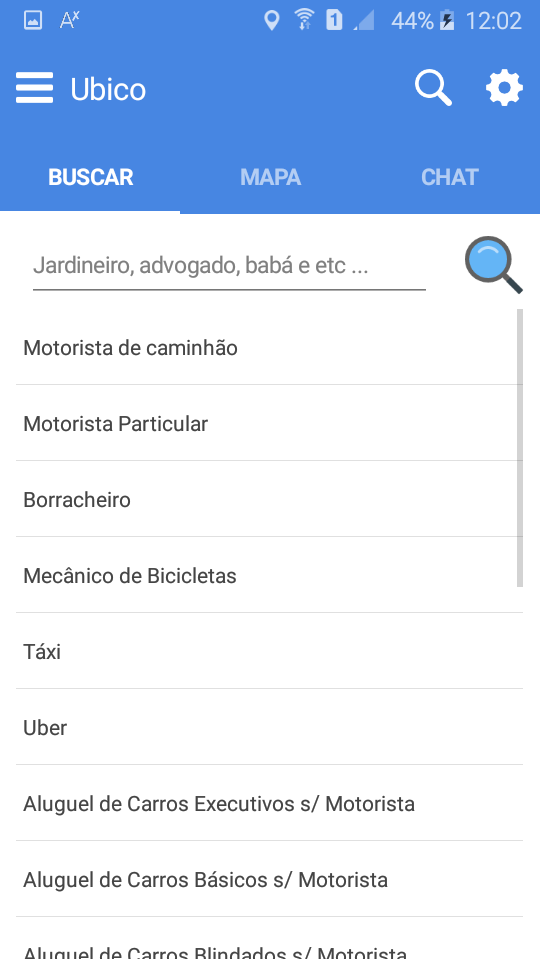The height and width of the screenshot is (960, 540).
Task: Switch to the CHAT tab
Action: tap(450, 178)
